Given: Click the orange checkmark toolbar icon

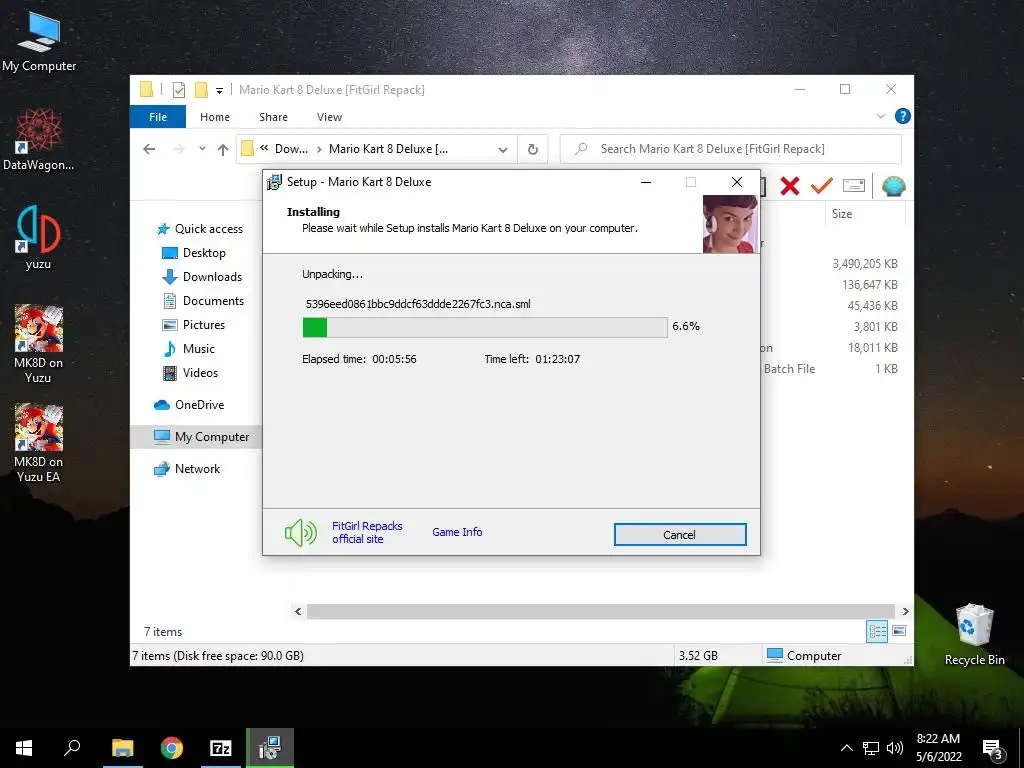Looking at the screenshot, I should click(x=822, y=186).
